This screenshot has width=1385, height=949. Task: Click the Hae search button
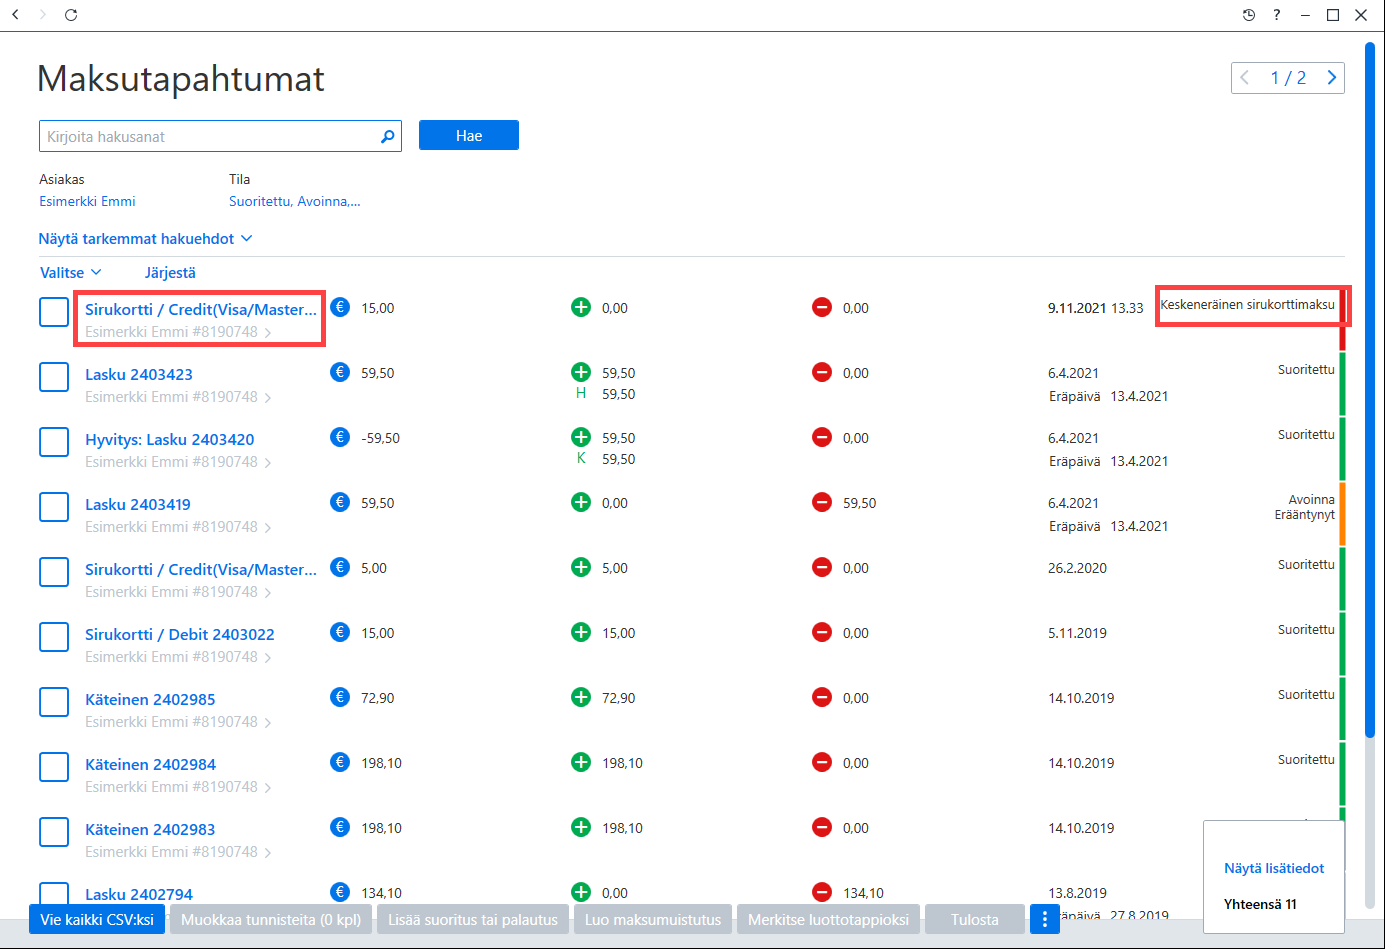(x=469, y=135)
